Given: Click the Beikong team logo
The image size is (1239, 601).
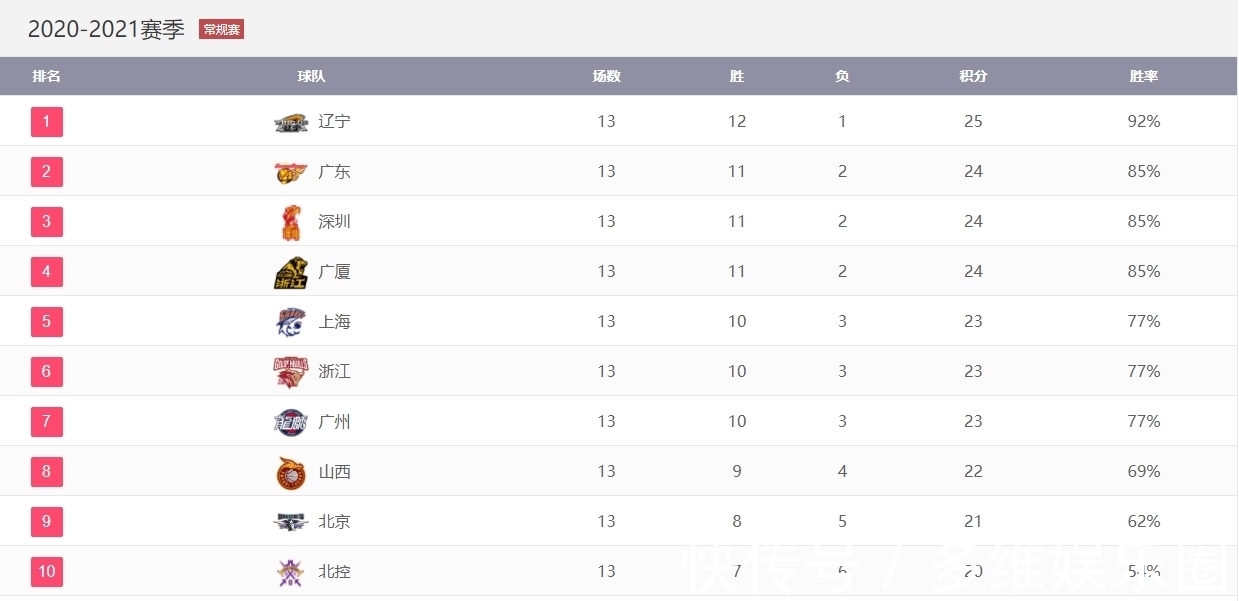Looking at the screenshot, I should click(291, 572).
